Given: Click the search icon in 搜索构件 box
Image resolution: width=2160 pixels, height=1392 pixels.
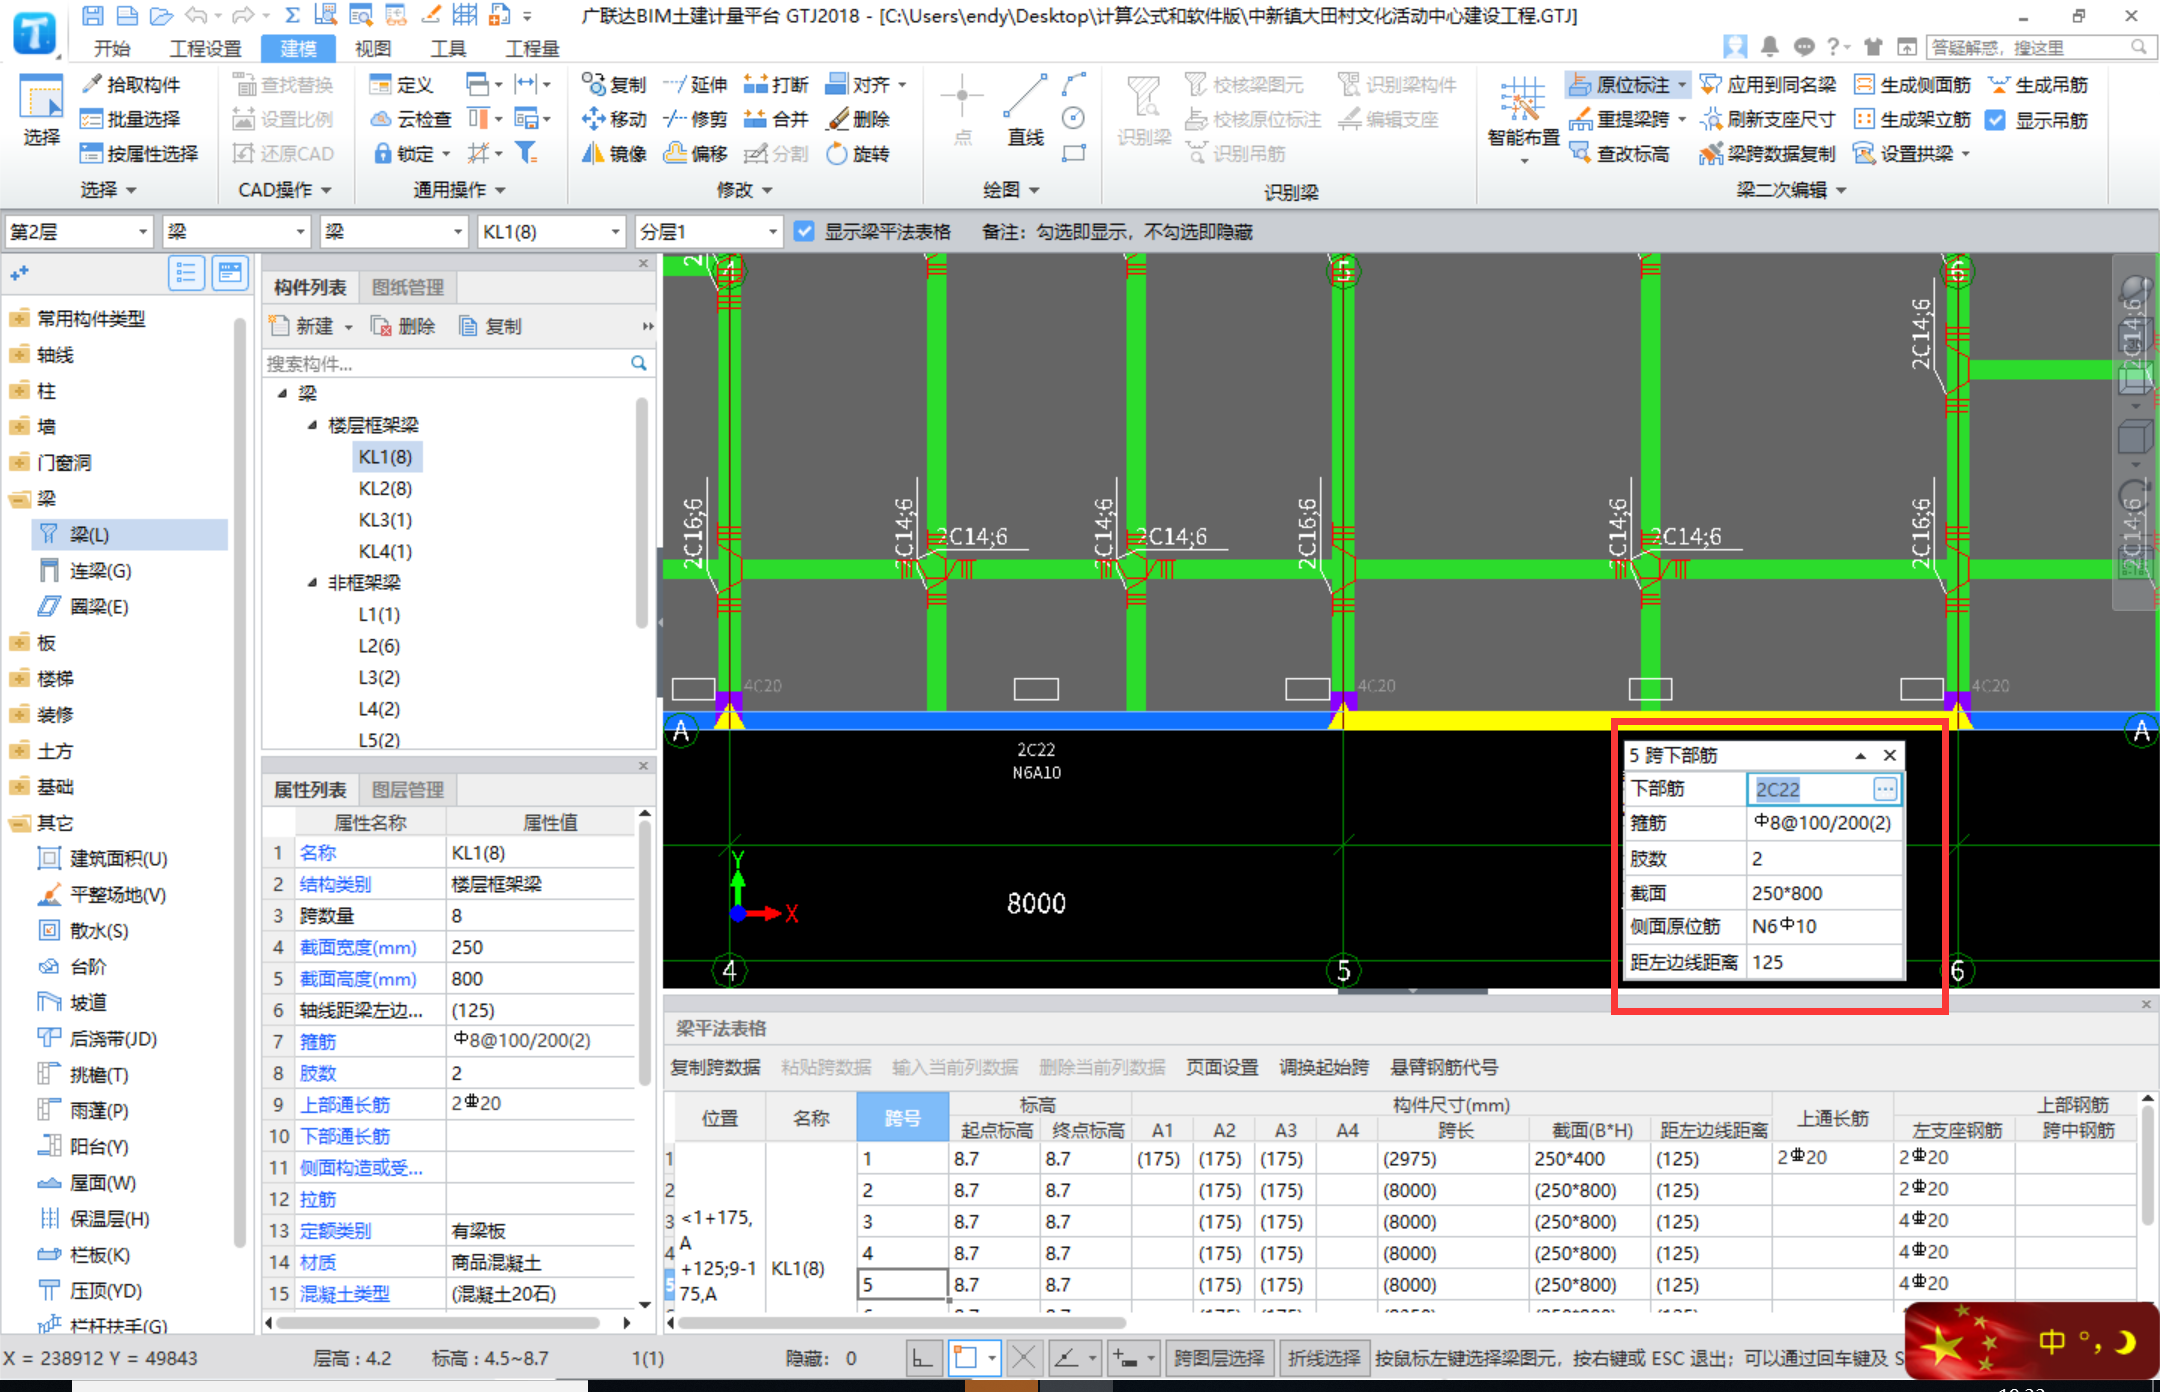Looking at the screenshot, I should 638,363.
